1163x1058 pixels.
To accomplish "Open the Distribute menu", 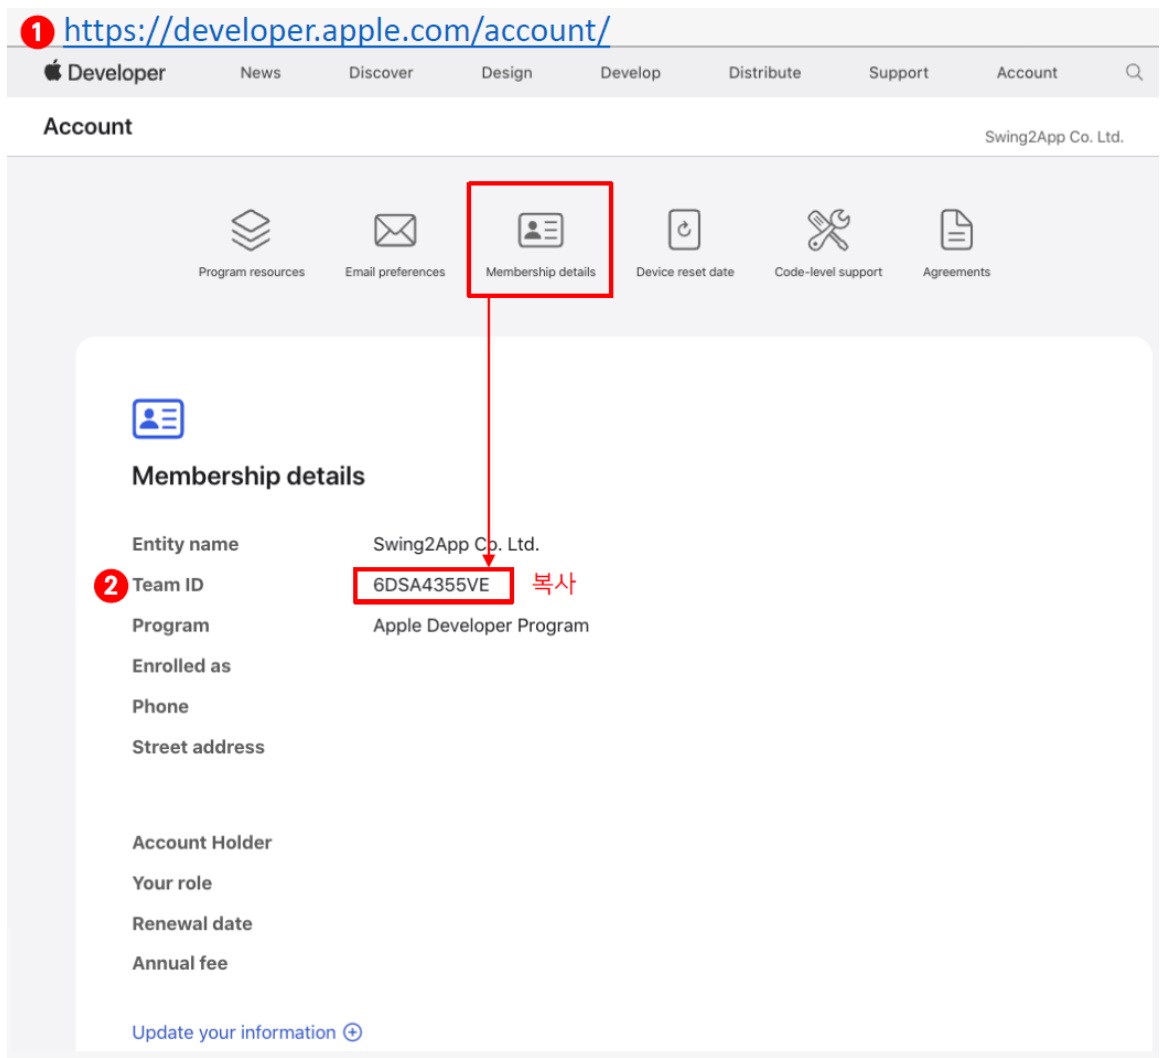I will pos(764,73).
